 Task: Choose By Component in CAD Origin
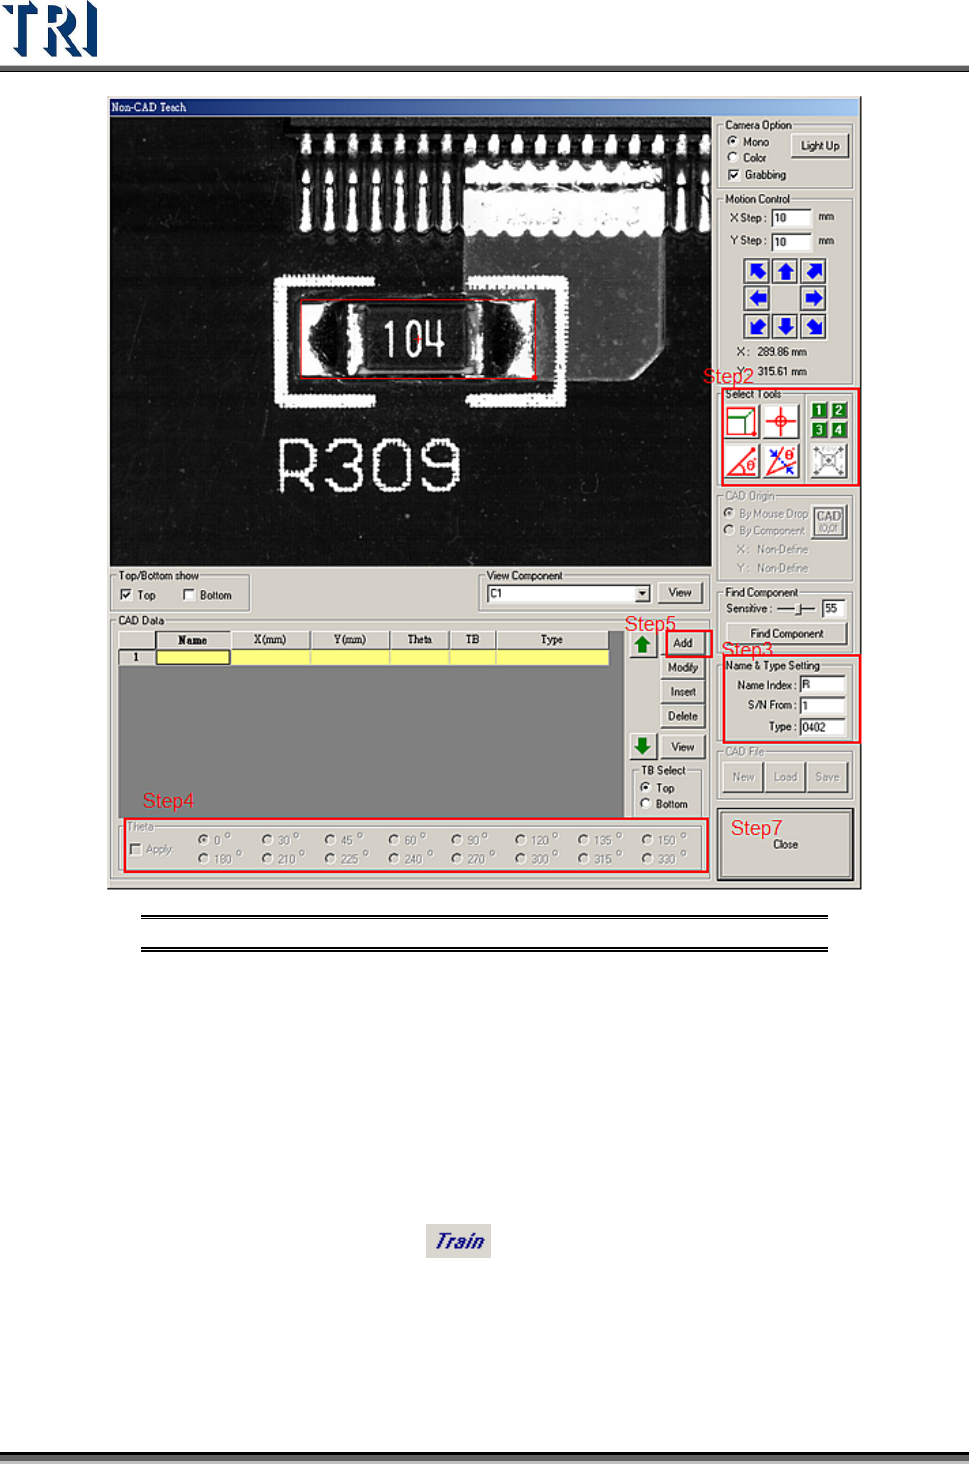tap(729, 530)
